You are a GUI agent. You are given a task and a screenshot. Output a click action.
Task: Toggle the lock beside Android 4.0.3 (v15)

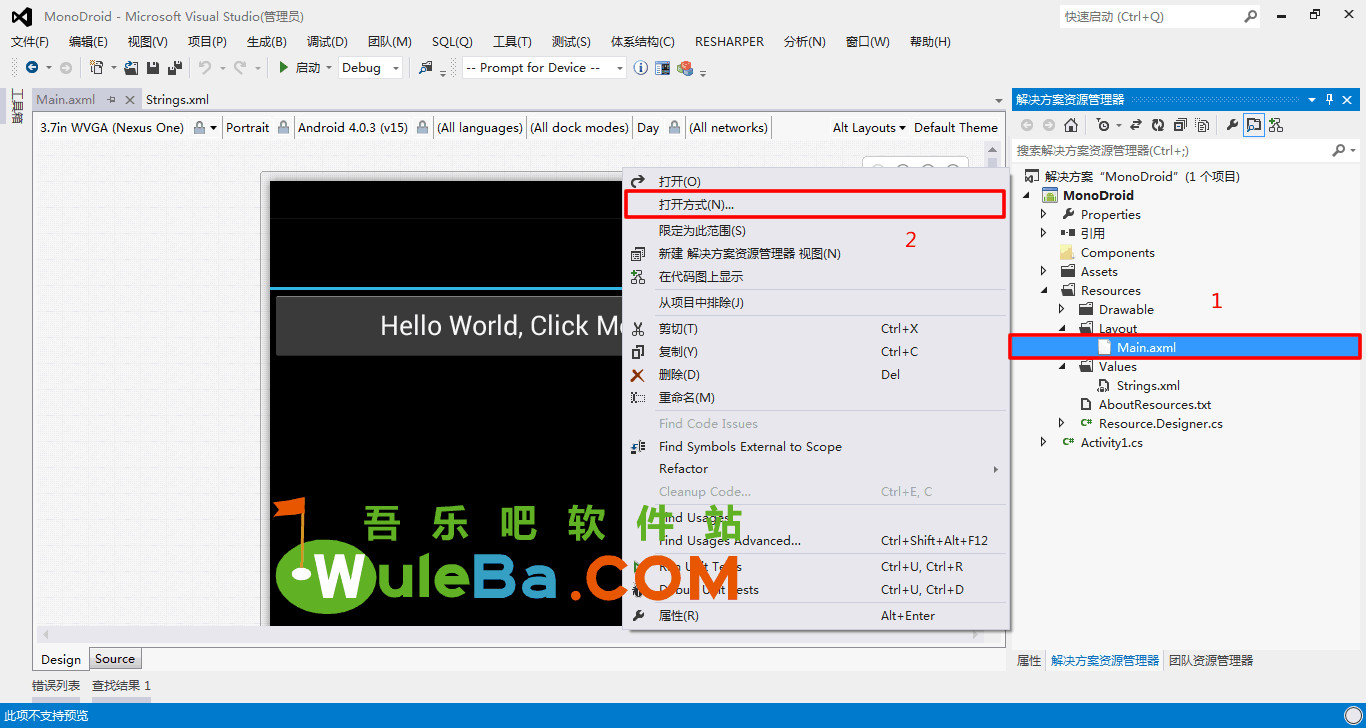click(423, 127)
